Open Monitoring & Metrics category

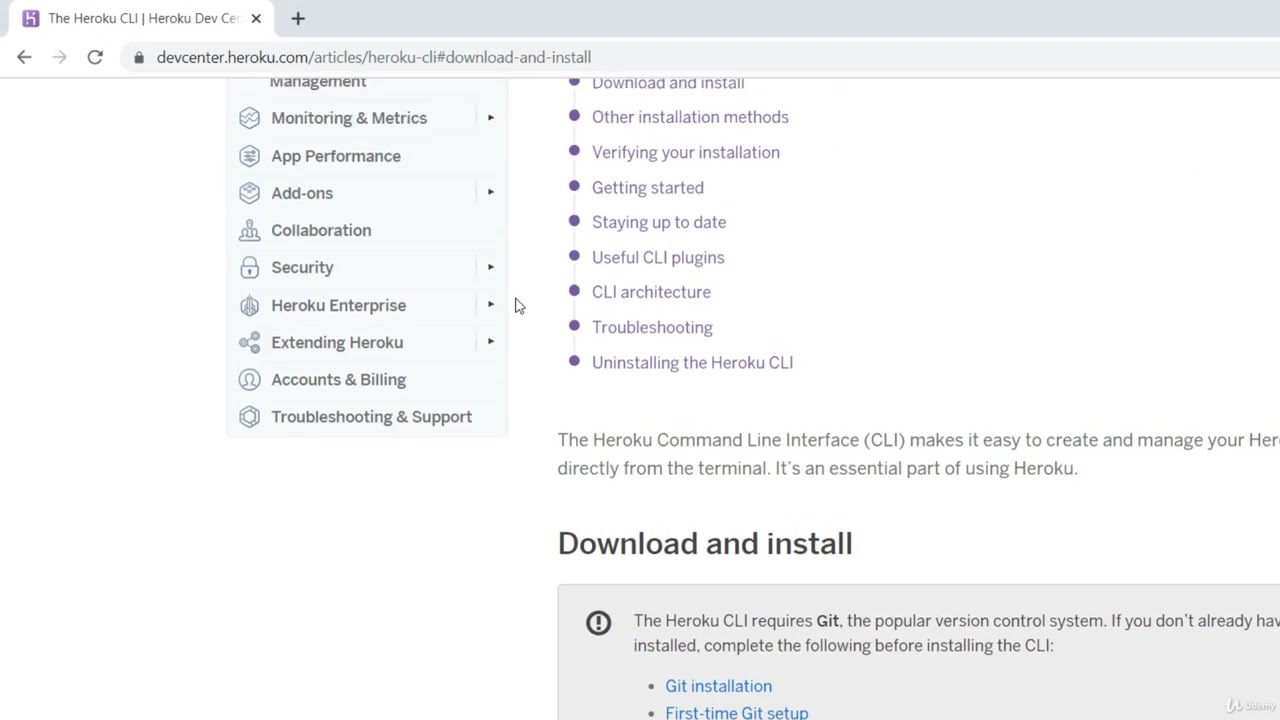pos(349,118)
